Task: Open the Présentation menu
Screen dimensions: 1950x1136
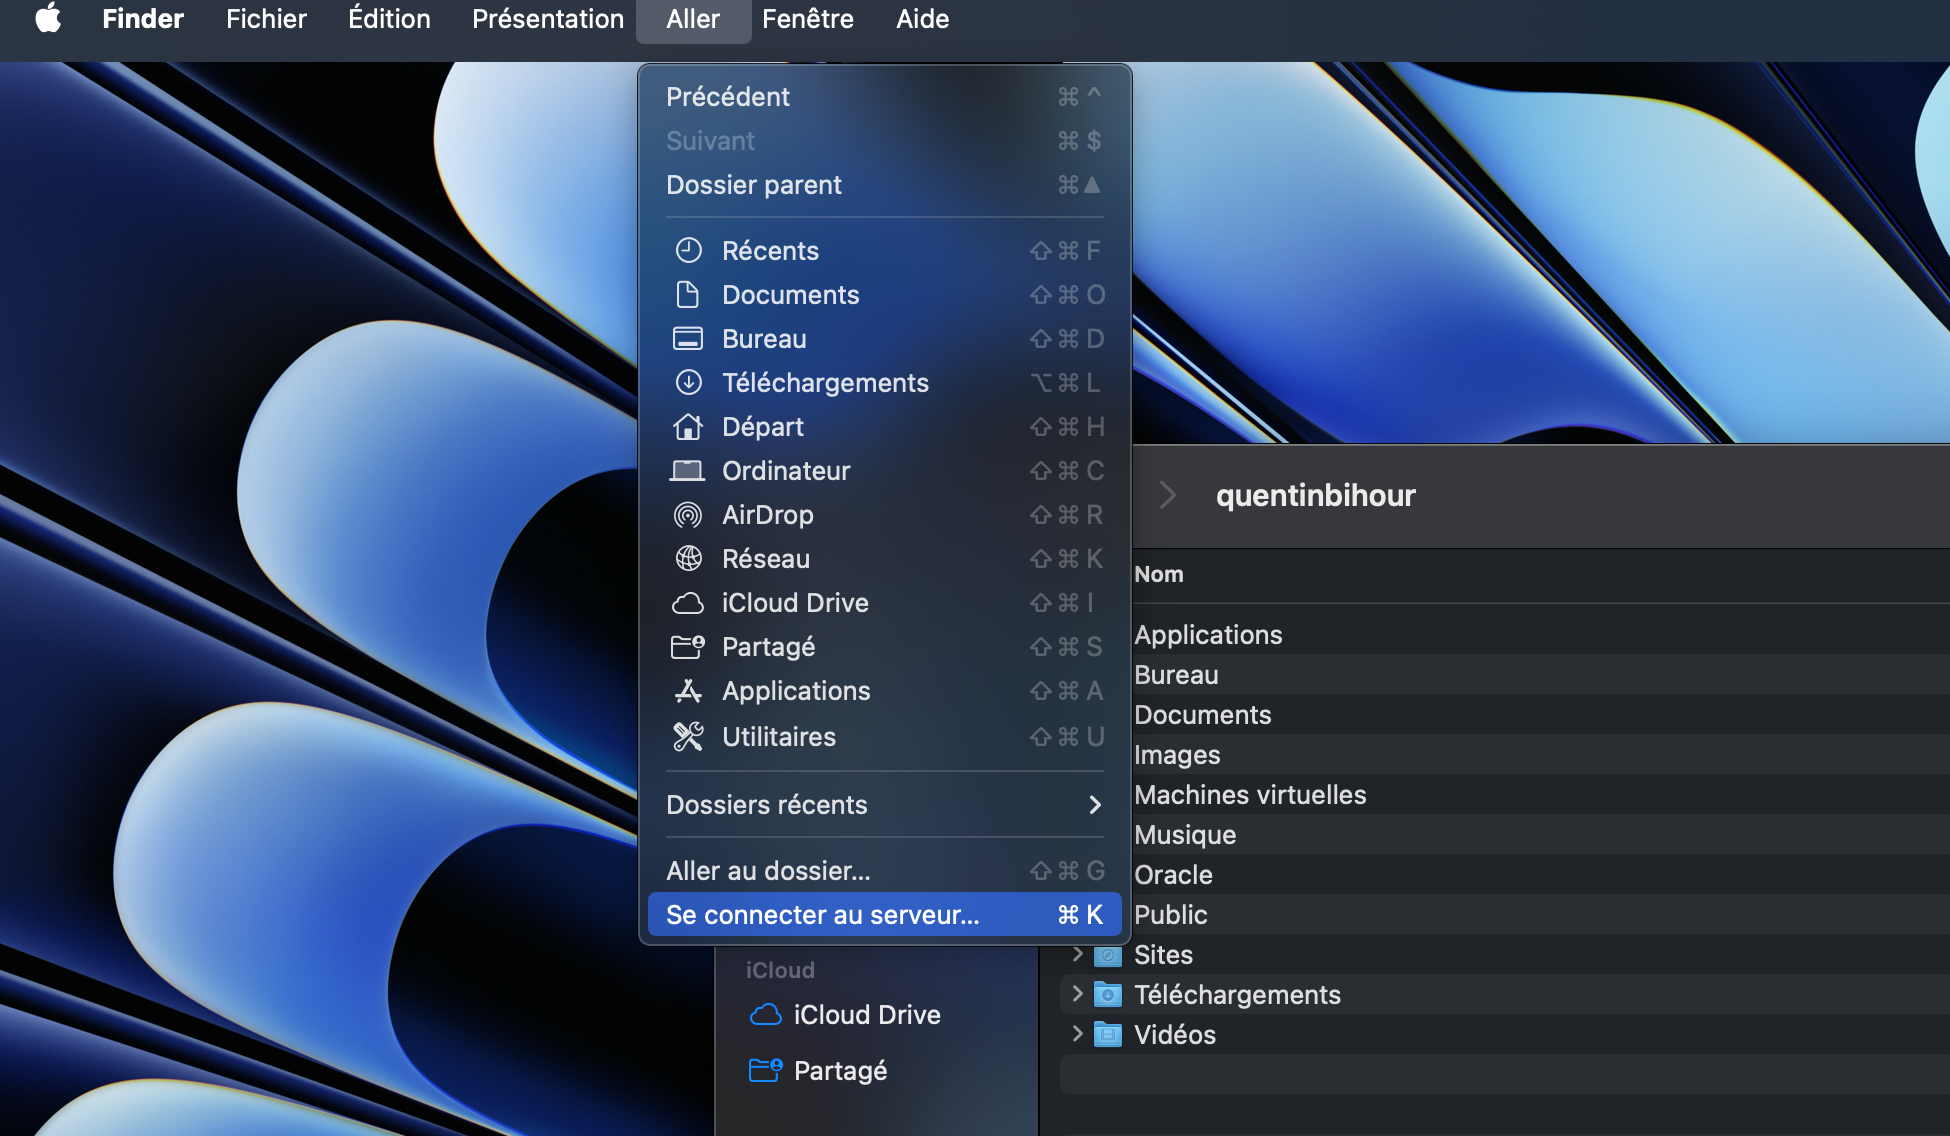Action: coord(547,19)
